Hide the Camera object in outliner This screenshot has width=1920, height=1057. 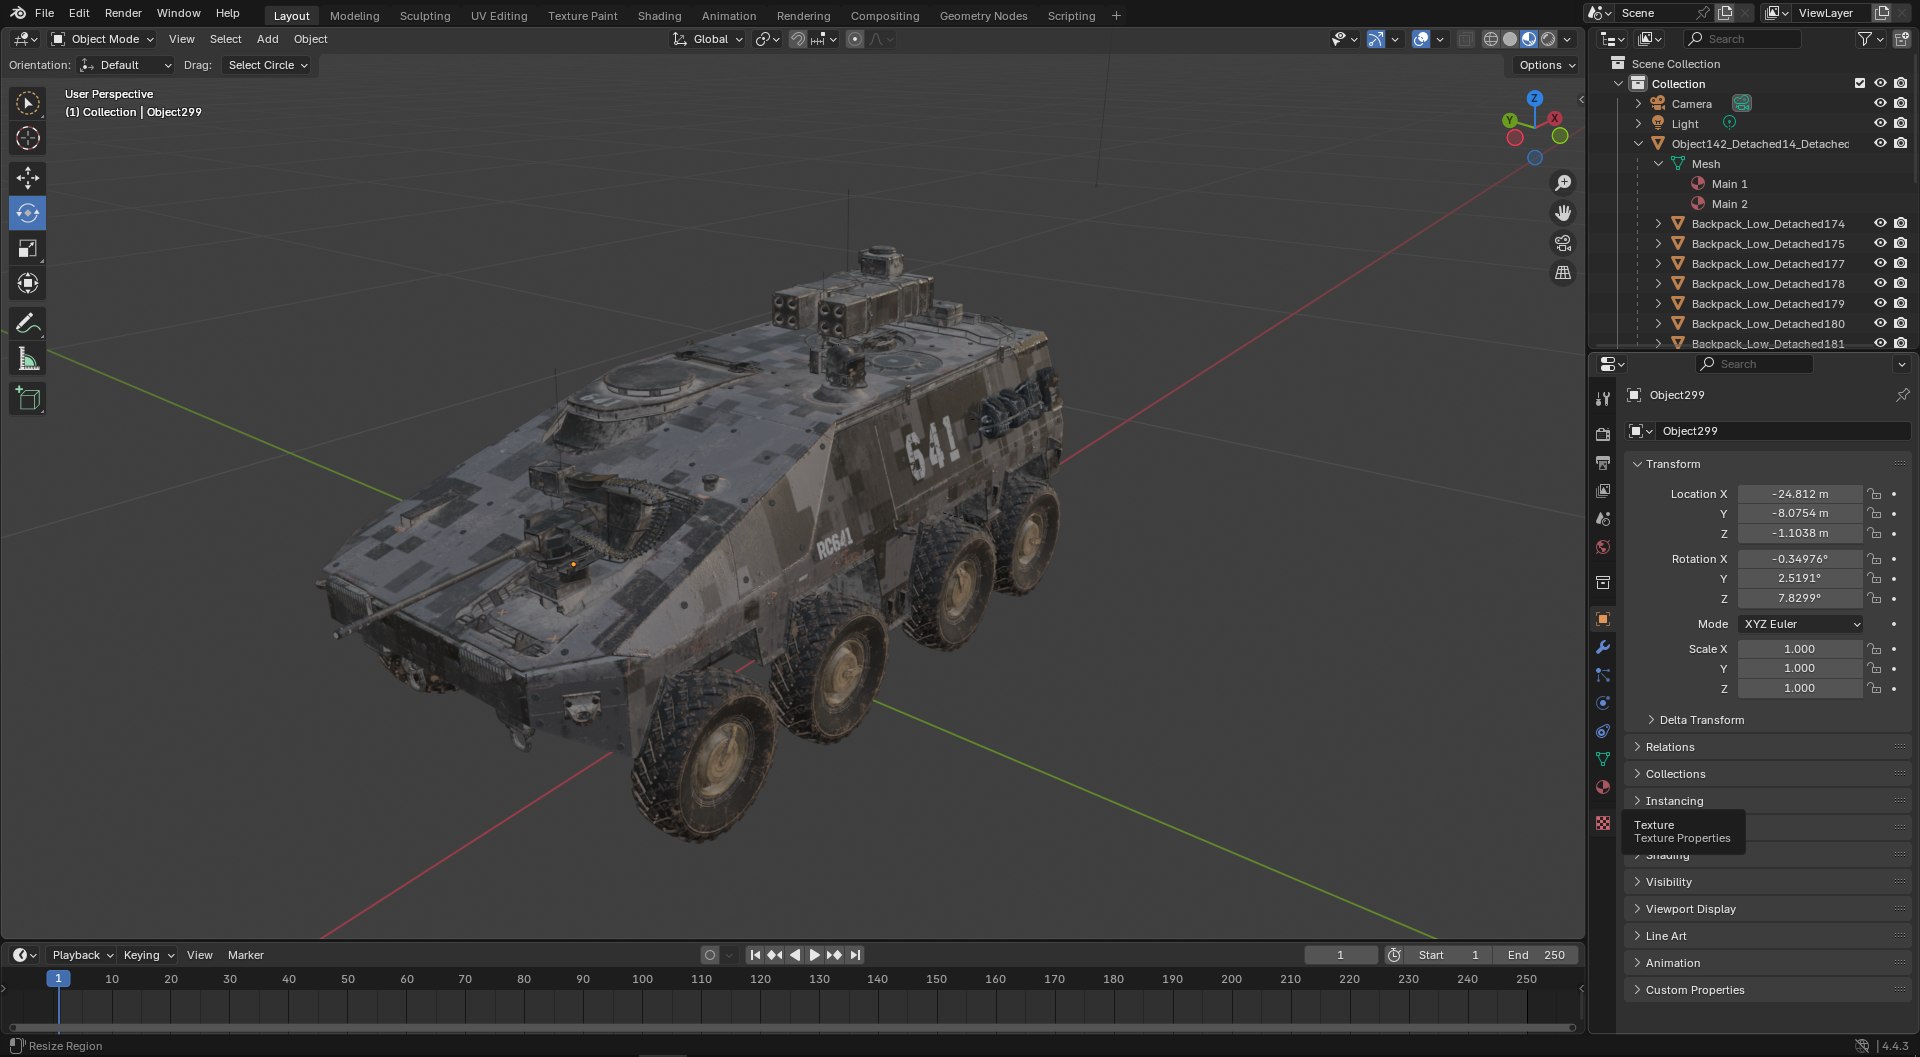coord(1880,103)
